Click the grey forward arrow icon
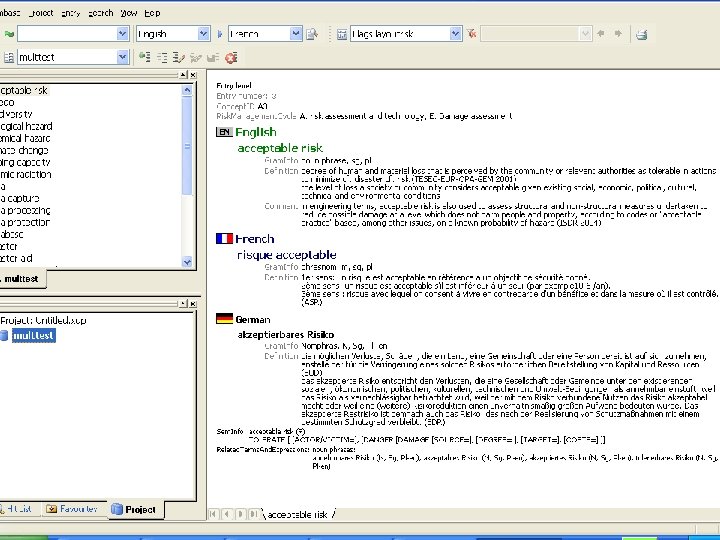 (618, 34)
